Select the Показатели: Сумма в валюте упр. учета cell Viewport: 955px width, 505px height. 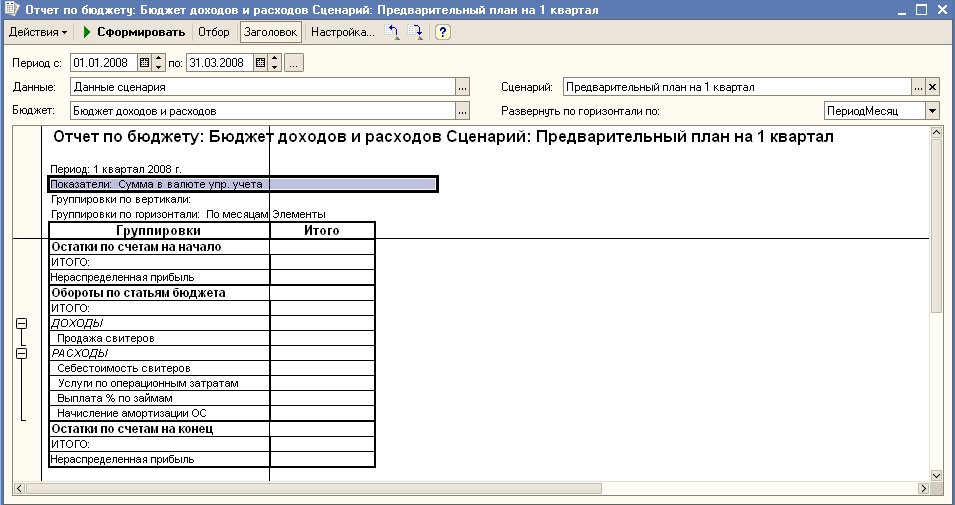coord(242,184)
